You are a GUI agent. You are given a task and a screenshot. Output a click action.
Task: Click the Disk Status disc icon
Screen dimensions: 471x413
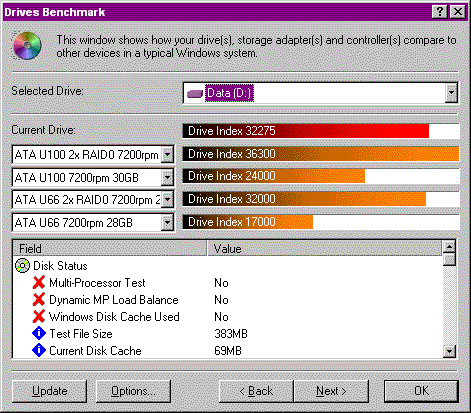coord(23,266)
